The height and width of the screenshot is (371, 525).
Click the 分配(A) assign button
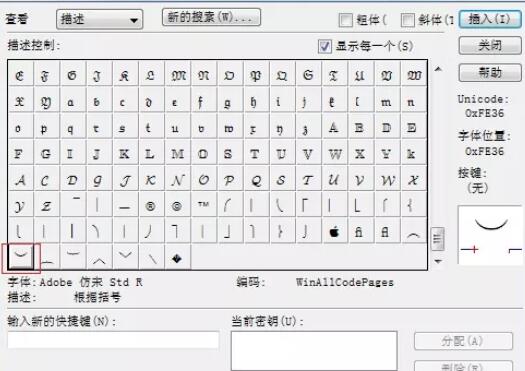click(x=463, y=341)
